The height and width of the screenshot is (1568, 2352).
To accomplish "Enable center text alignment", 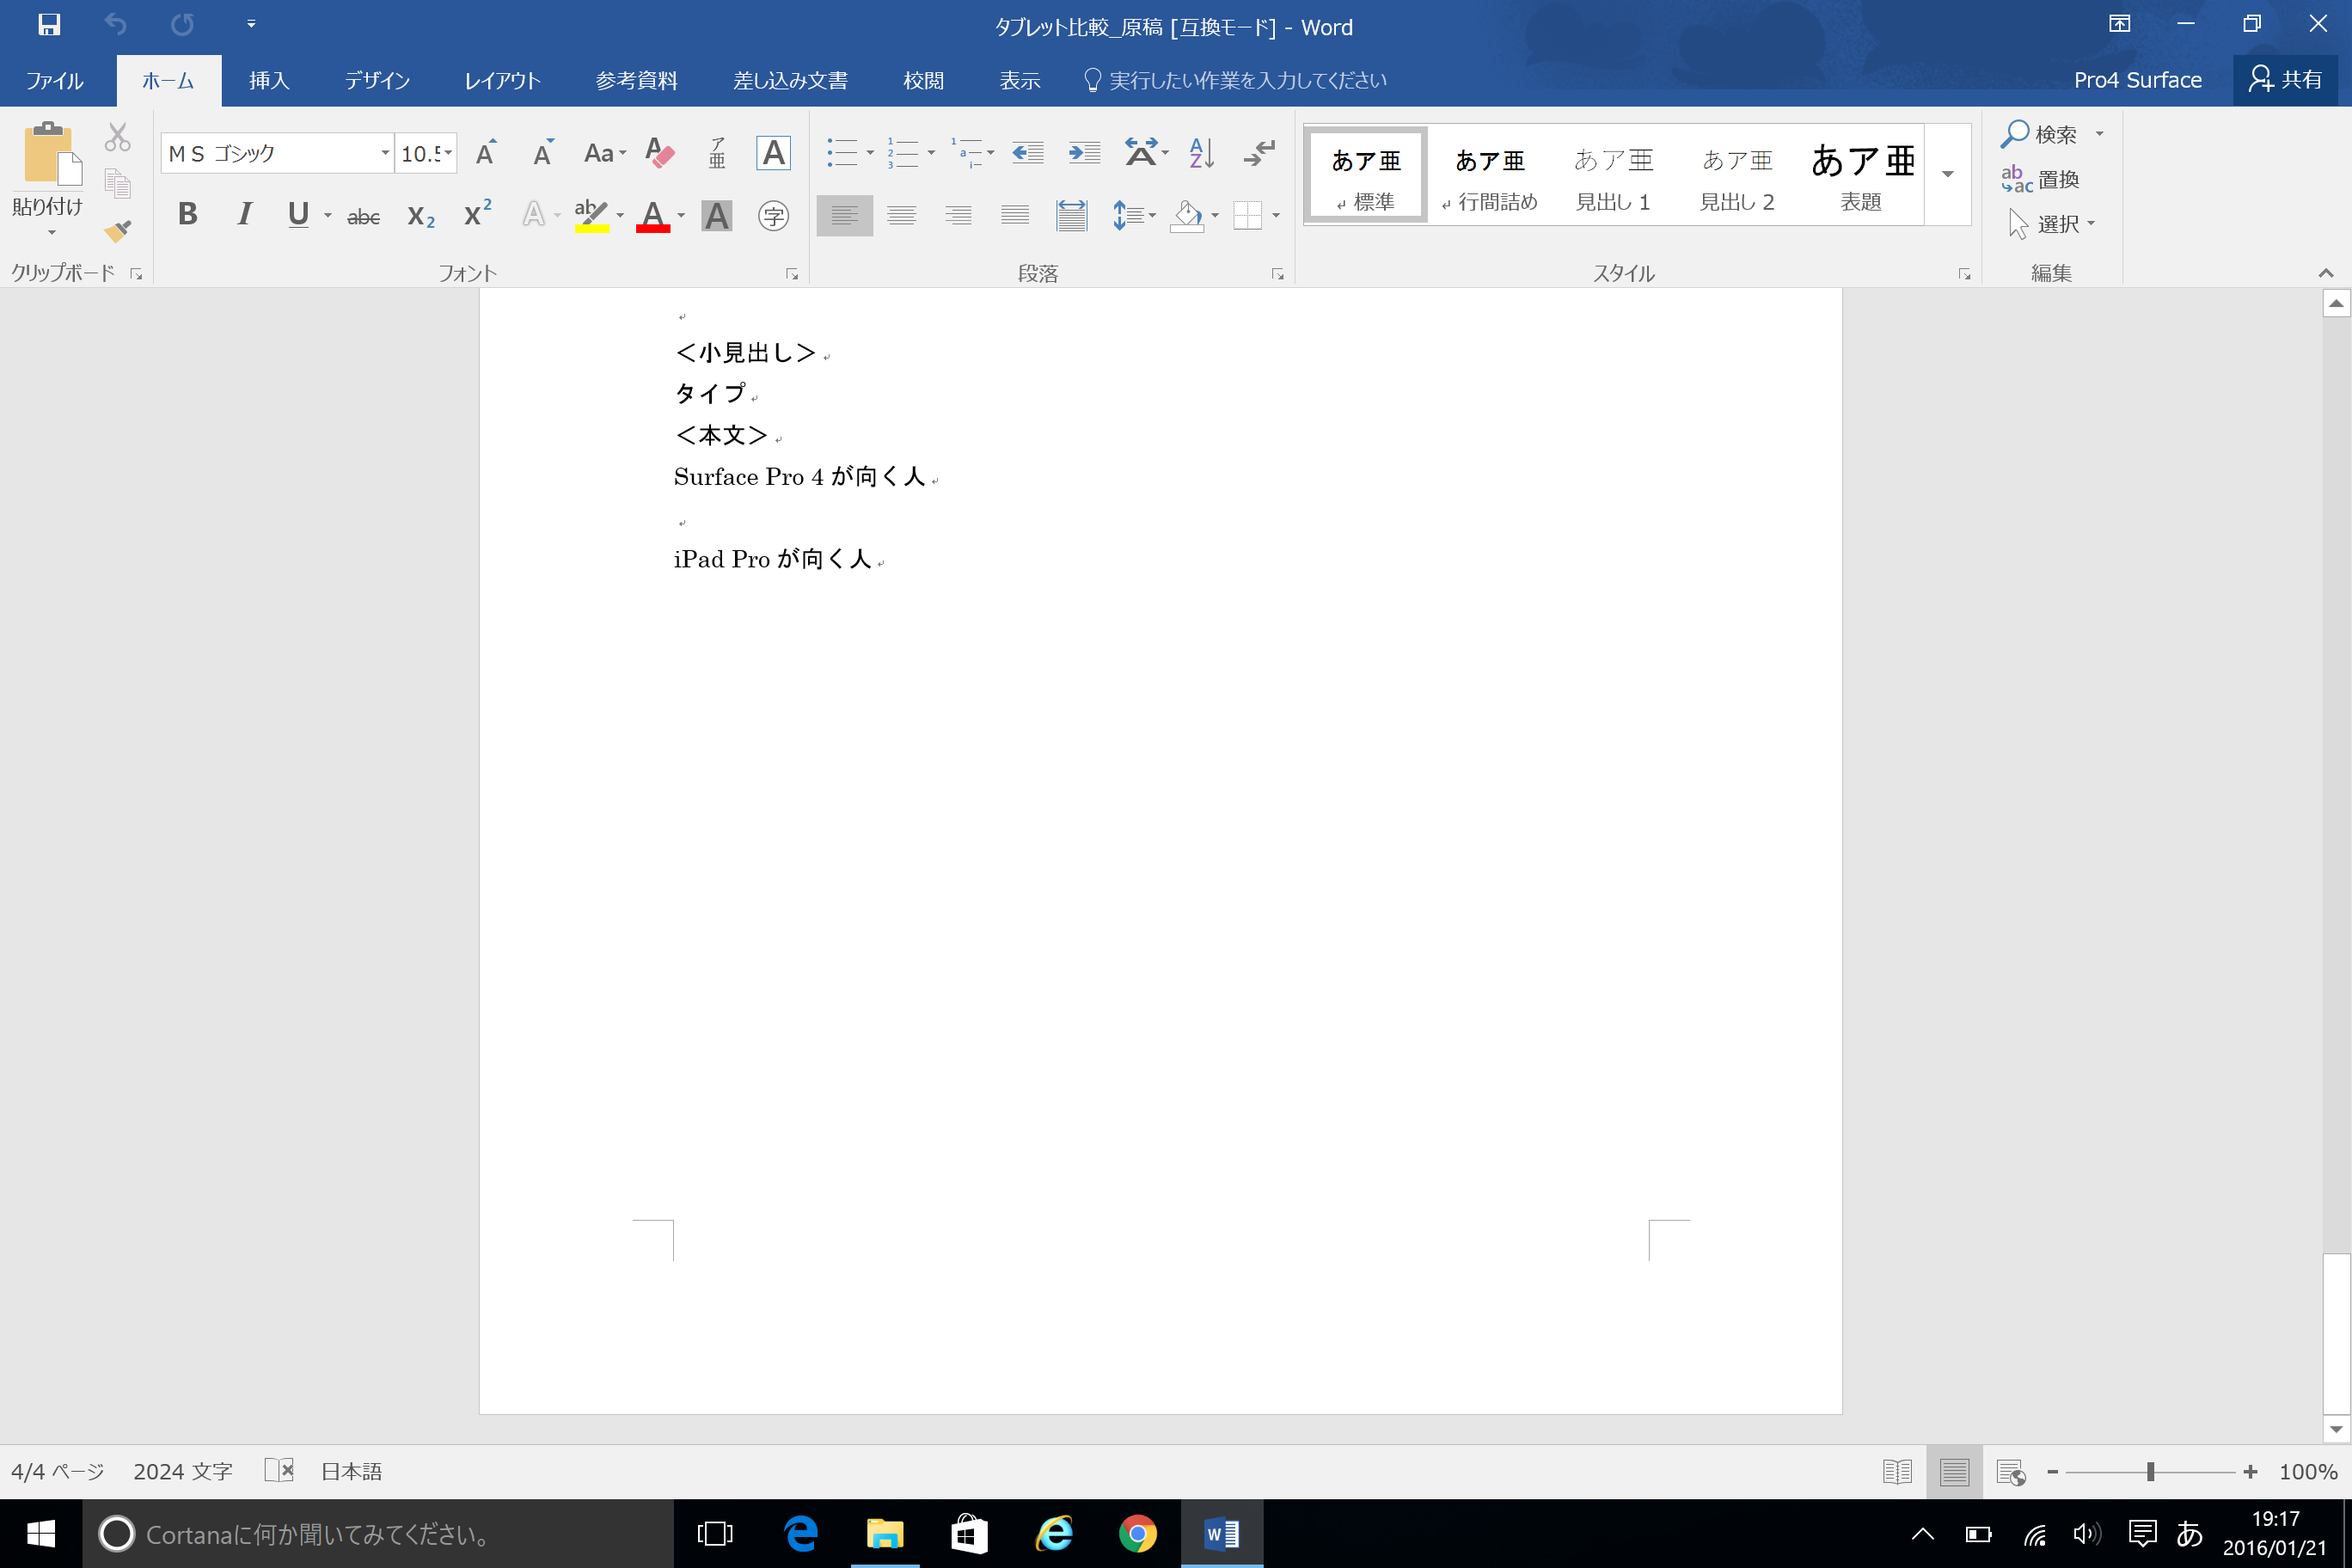I will pyautogui.click(x=901, y=215).
